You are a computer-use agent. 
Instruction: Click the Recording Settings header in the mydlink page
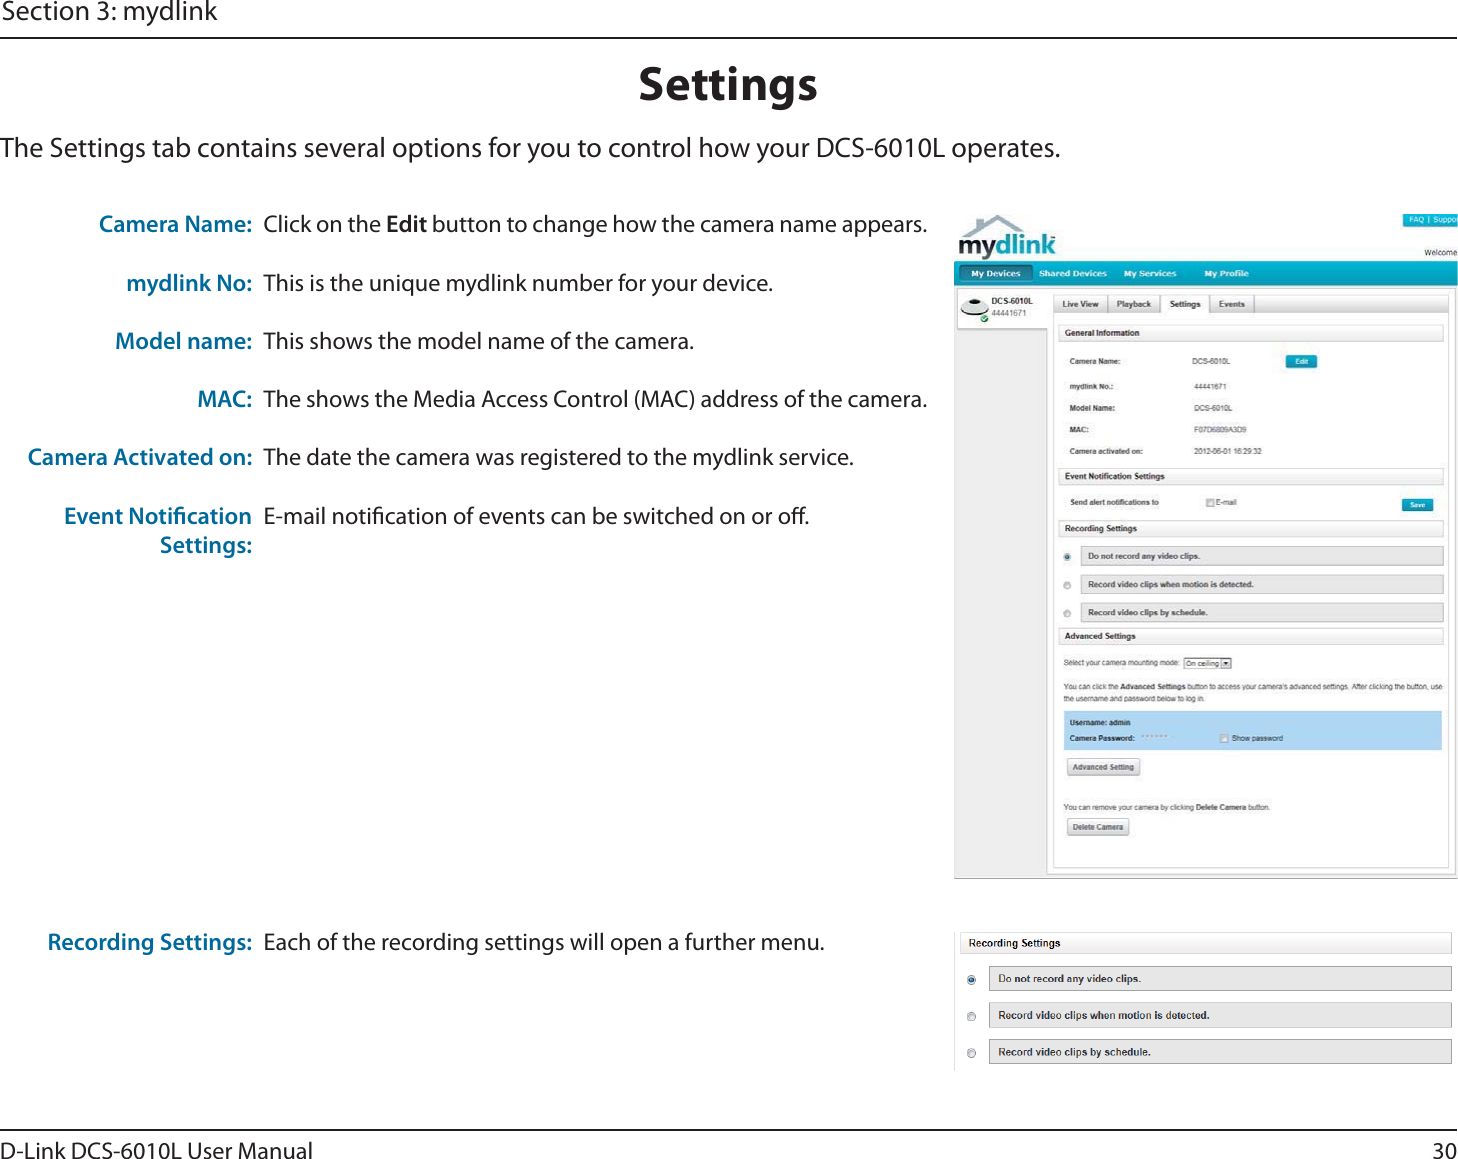coord(1250,528)
